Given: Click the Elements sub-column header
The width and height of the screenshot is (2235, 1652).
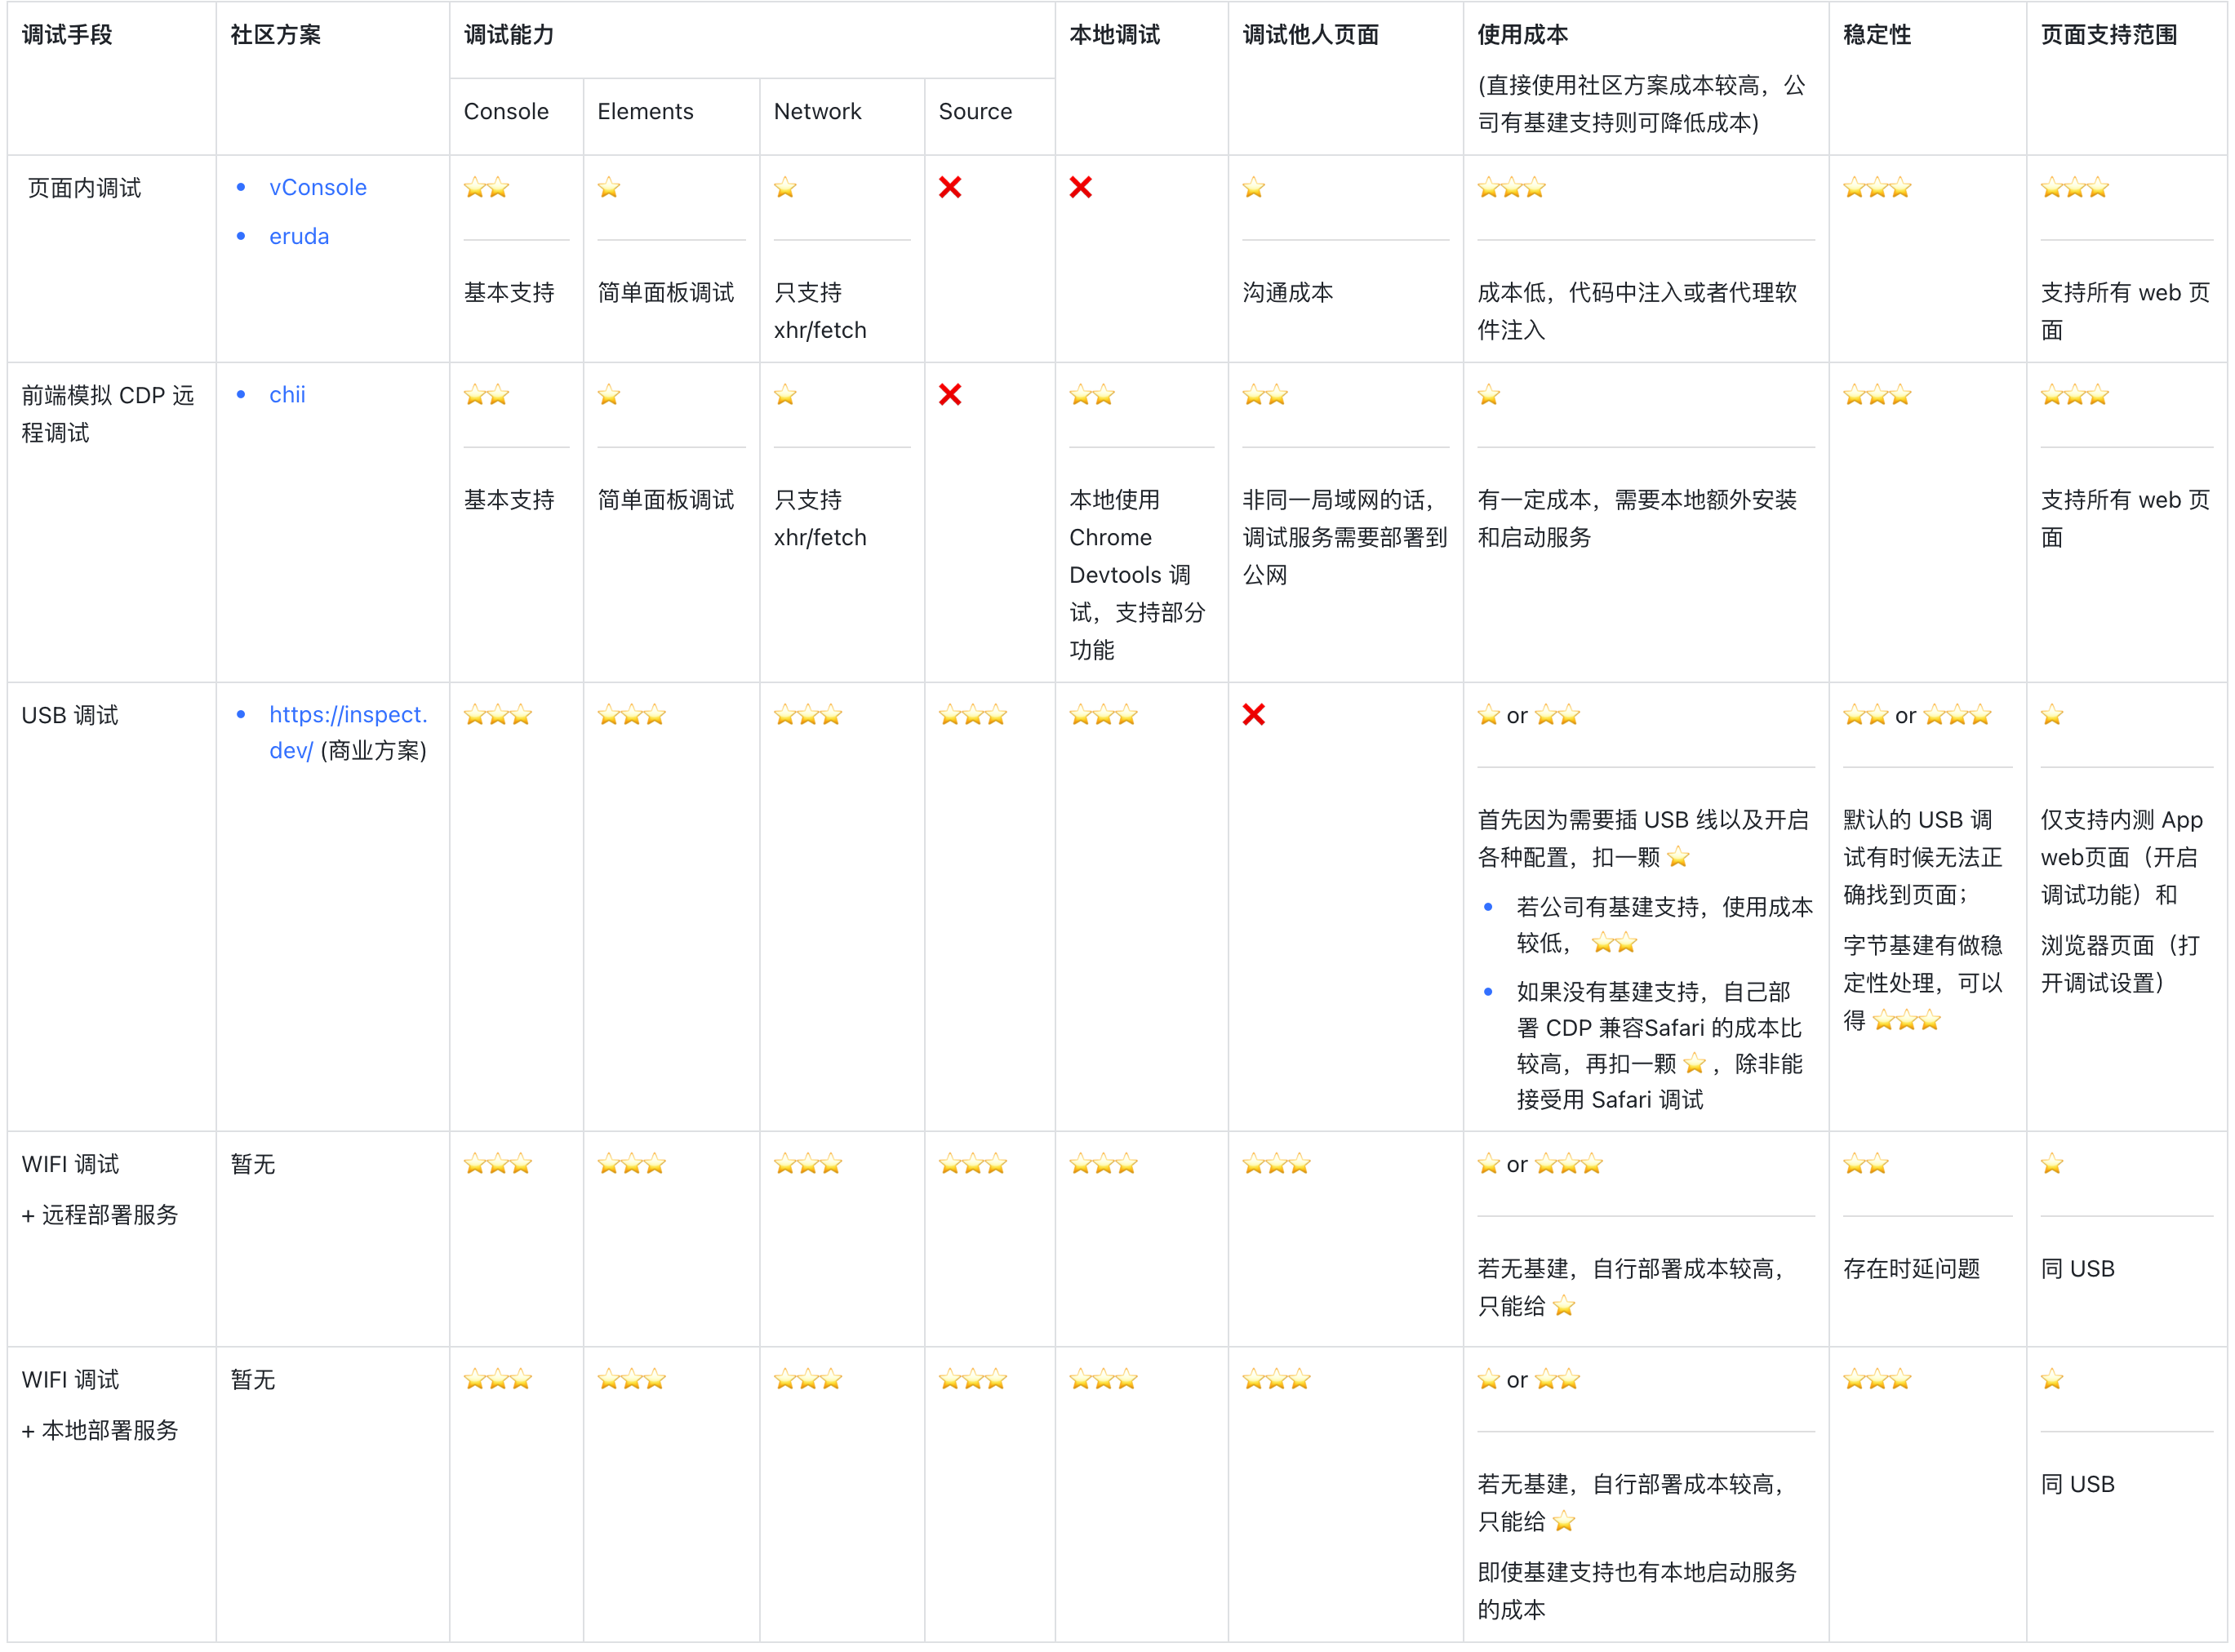Looking at the screenshot, I should (644, 111).
